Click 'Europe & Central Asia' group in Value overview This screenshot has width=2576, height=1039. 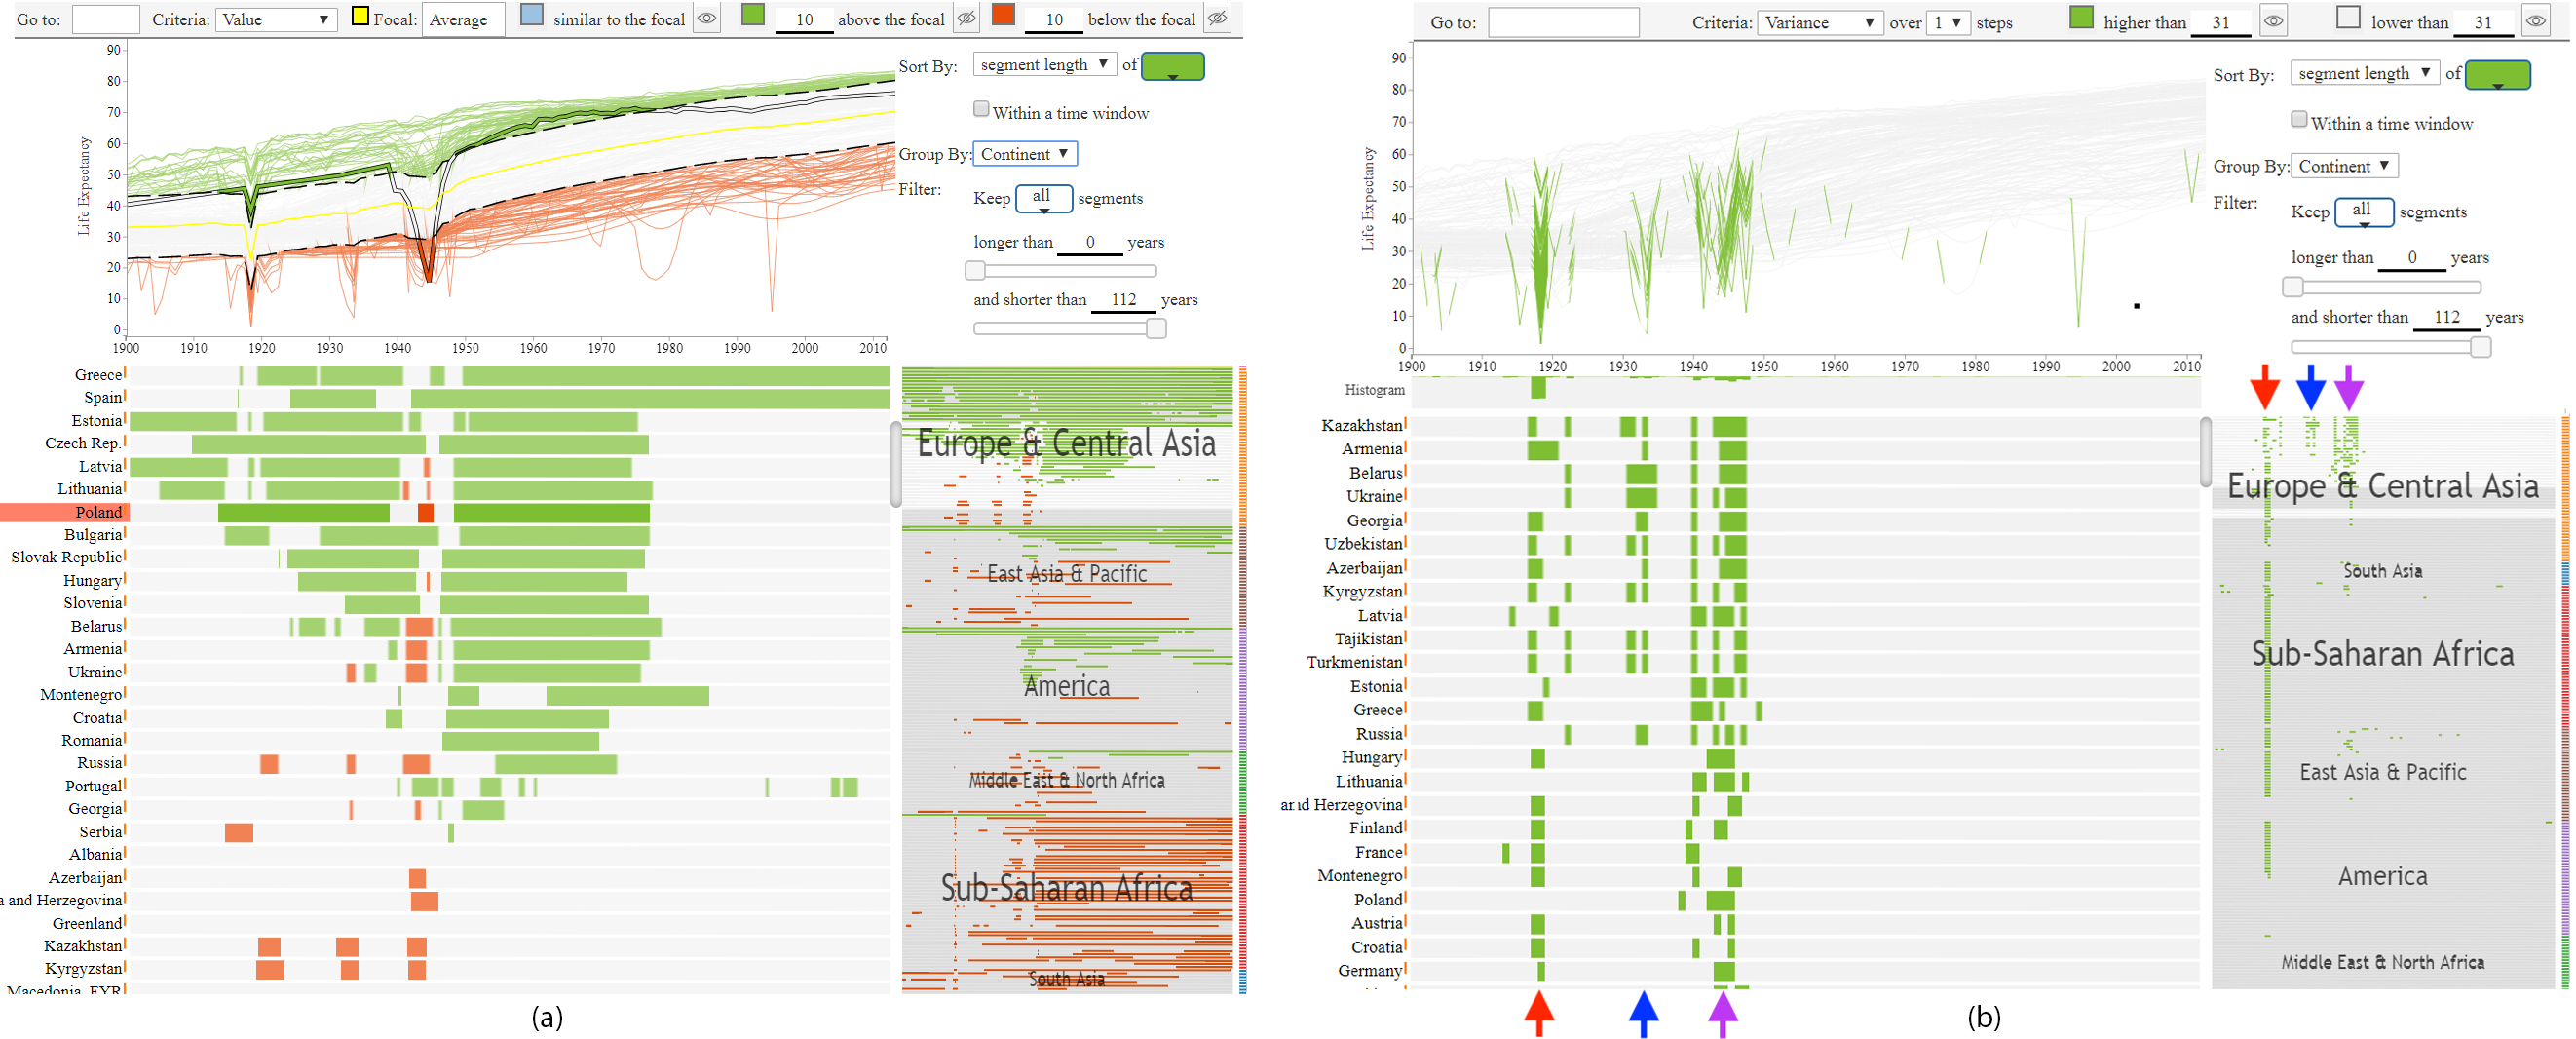click(x=1067, y=443)
